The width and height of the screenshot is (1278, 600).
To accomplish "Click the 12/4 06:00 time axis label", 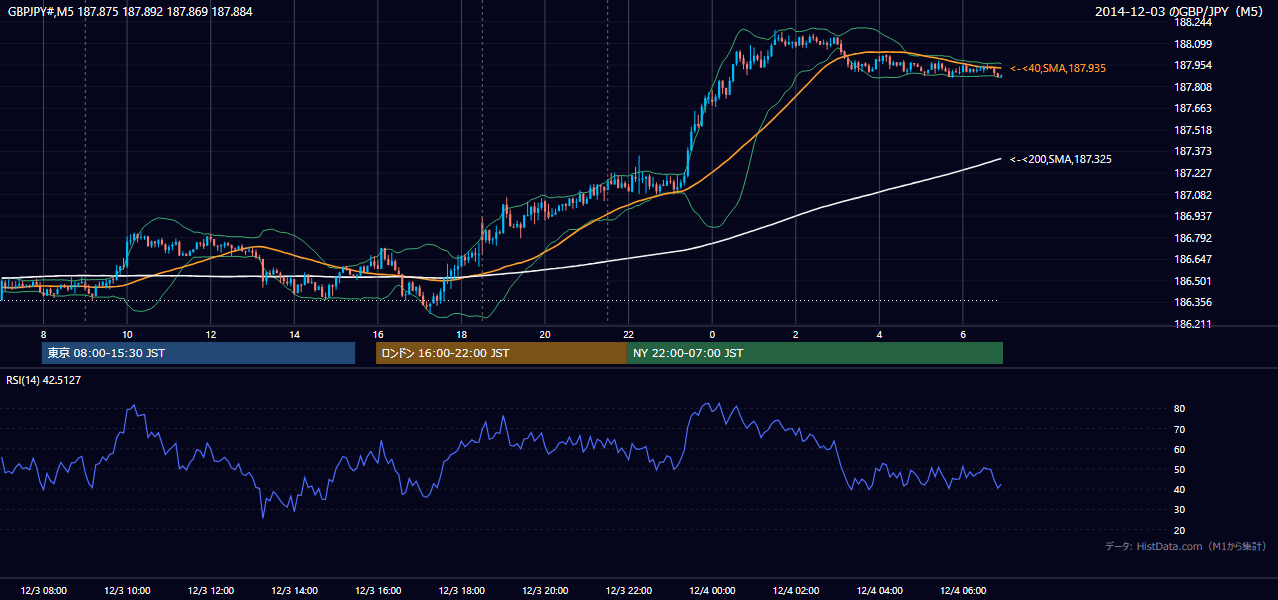I will point(963,590).
